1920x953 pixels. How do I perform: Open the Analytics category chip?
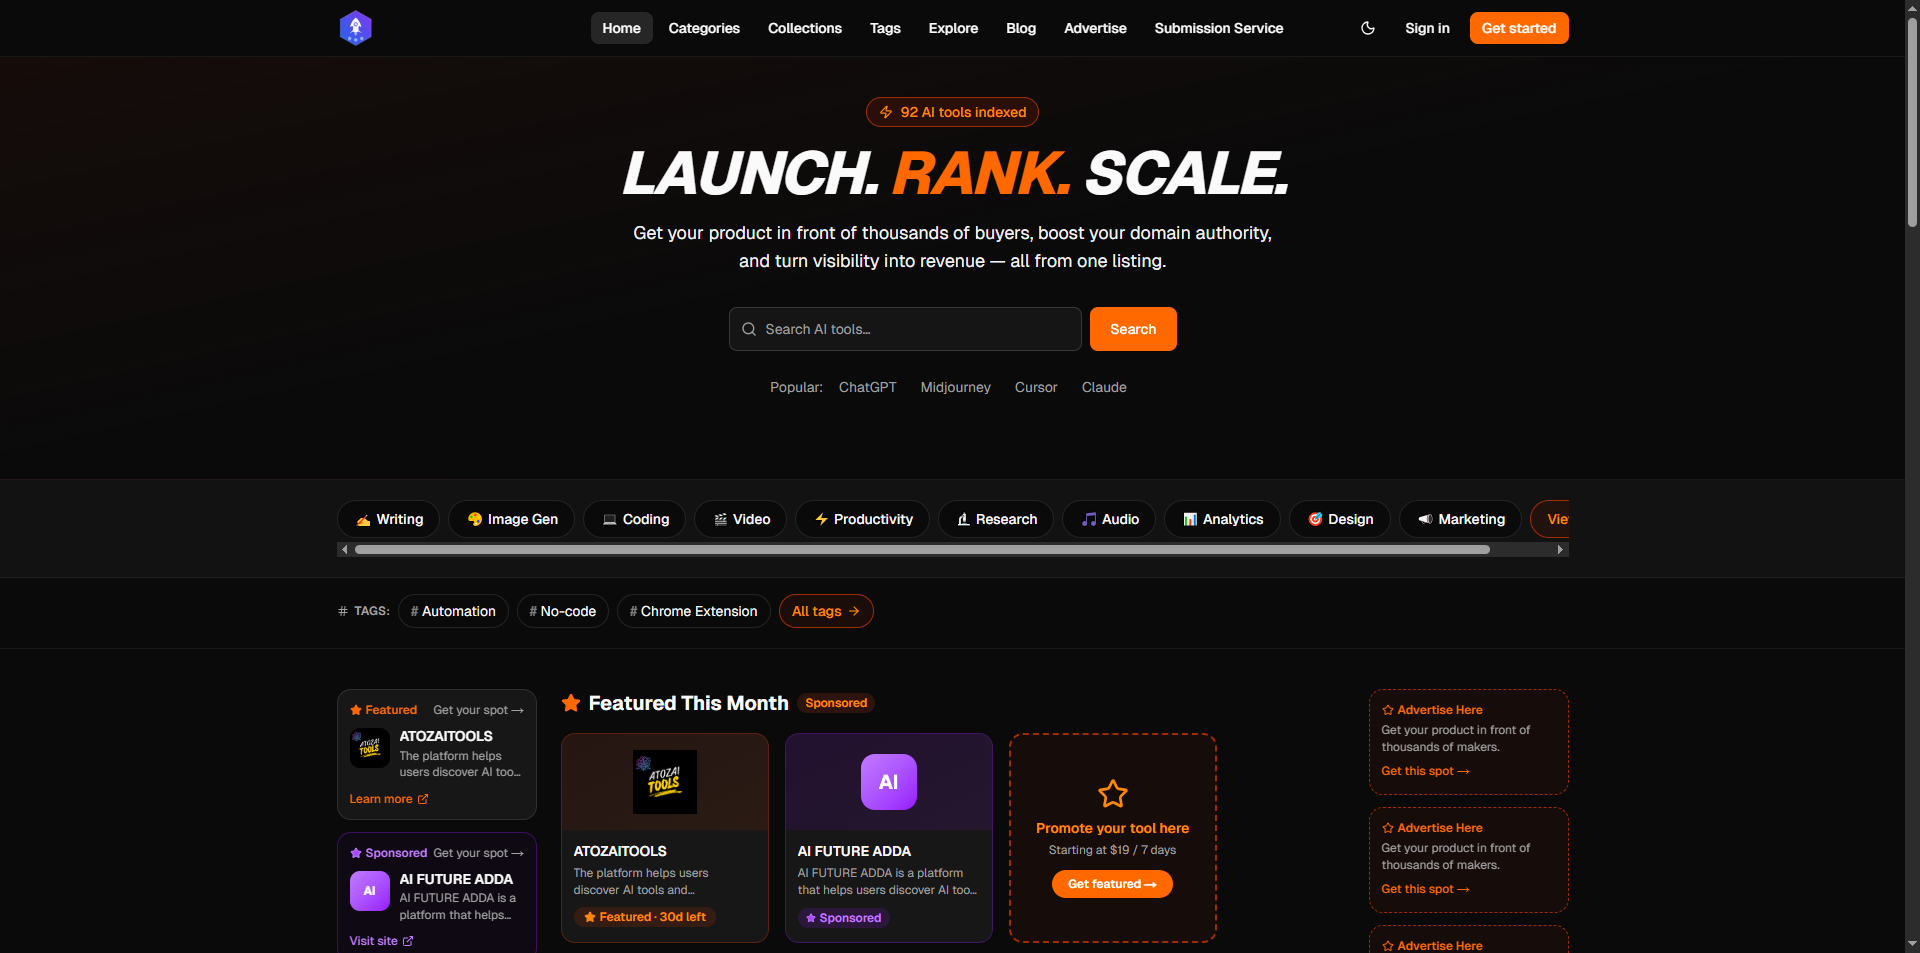pos(1222,519)
